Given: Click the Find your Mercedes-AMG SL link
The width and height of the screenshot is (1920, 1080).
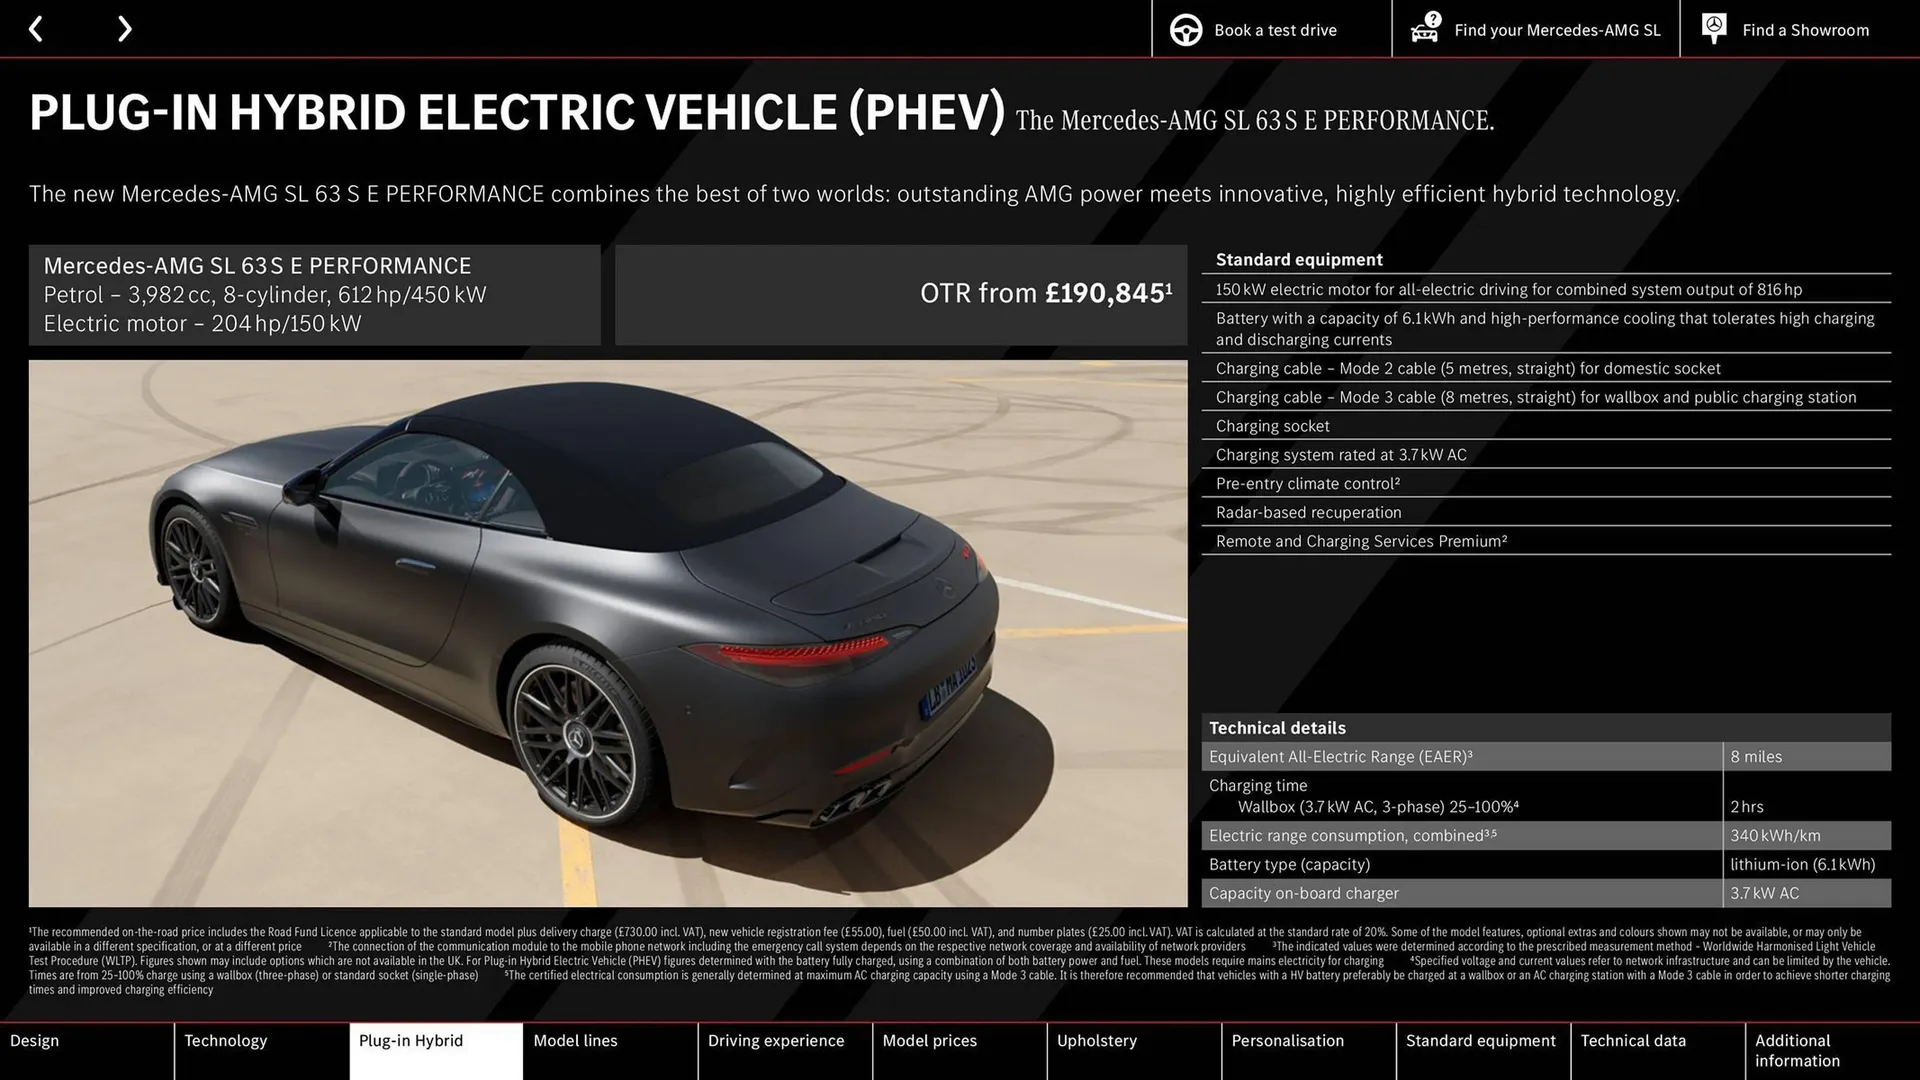Looking at the screenshot, I should tap(1557, 29).
